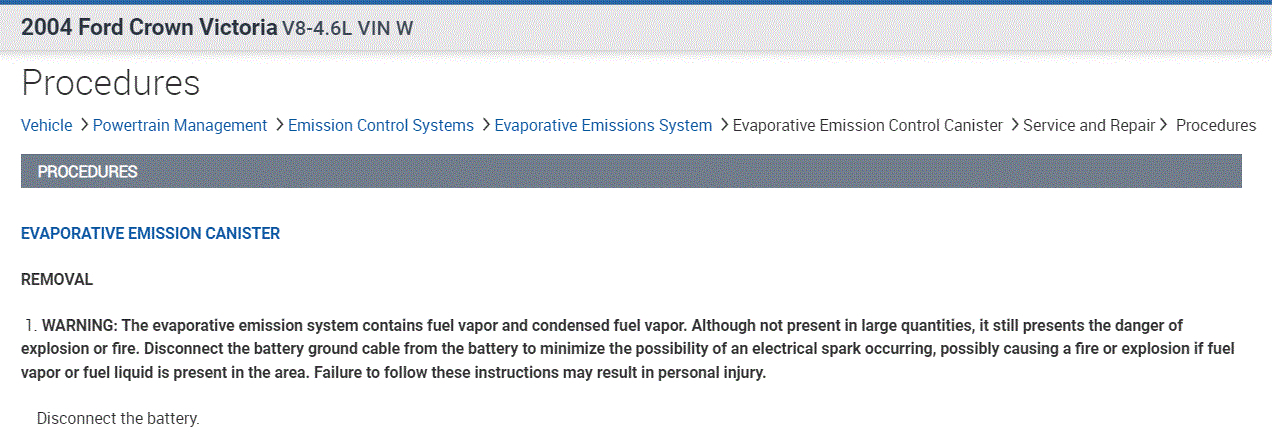Click the final Procedures breadcrumb item
This screenshot has width=1272, height=440.
tap(1215, 126)
